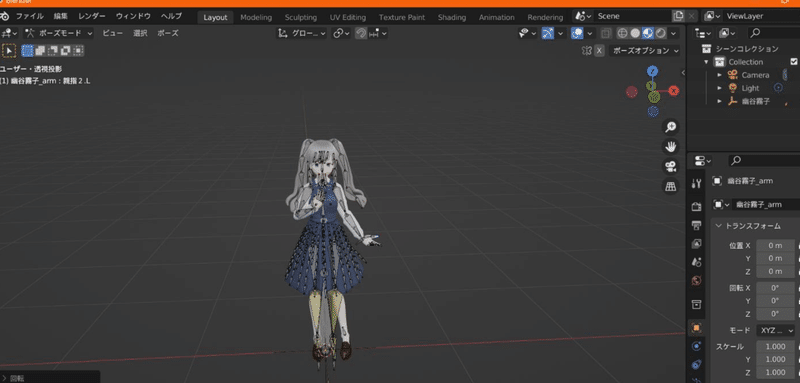The width and height of the screenshot is (800, 383).
Task: Open the Output properties tab icon
Action: click(x=696, y=225)
